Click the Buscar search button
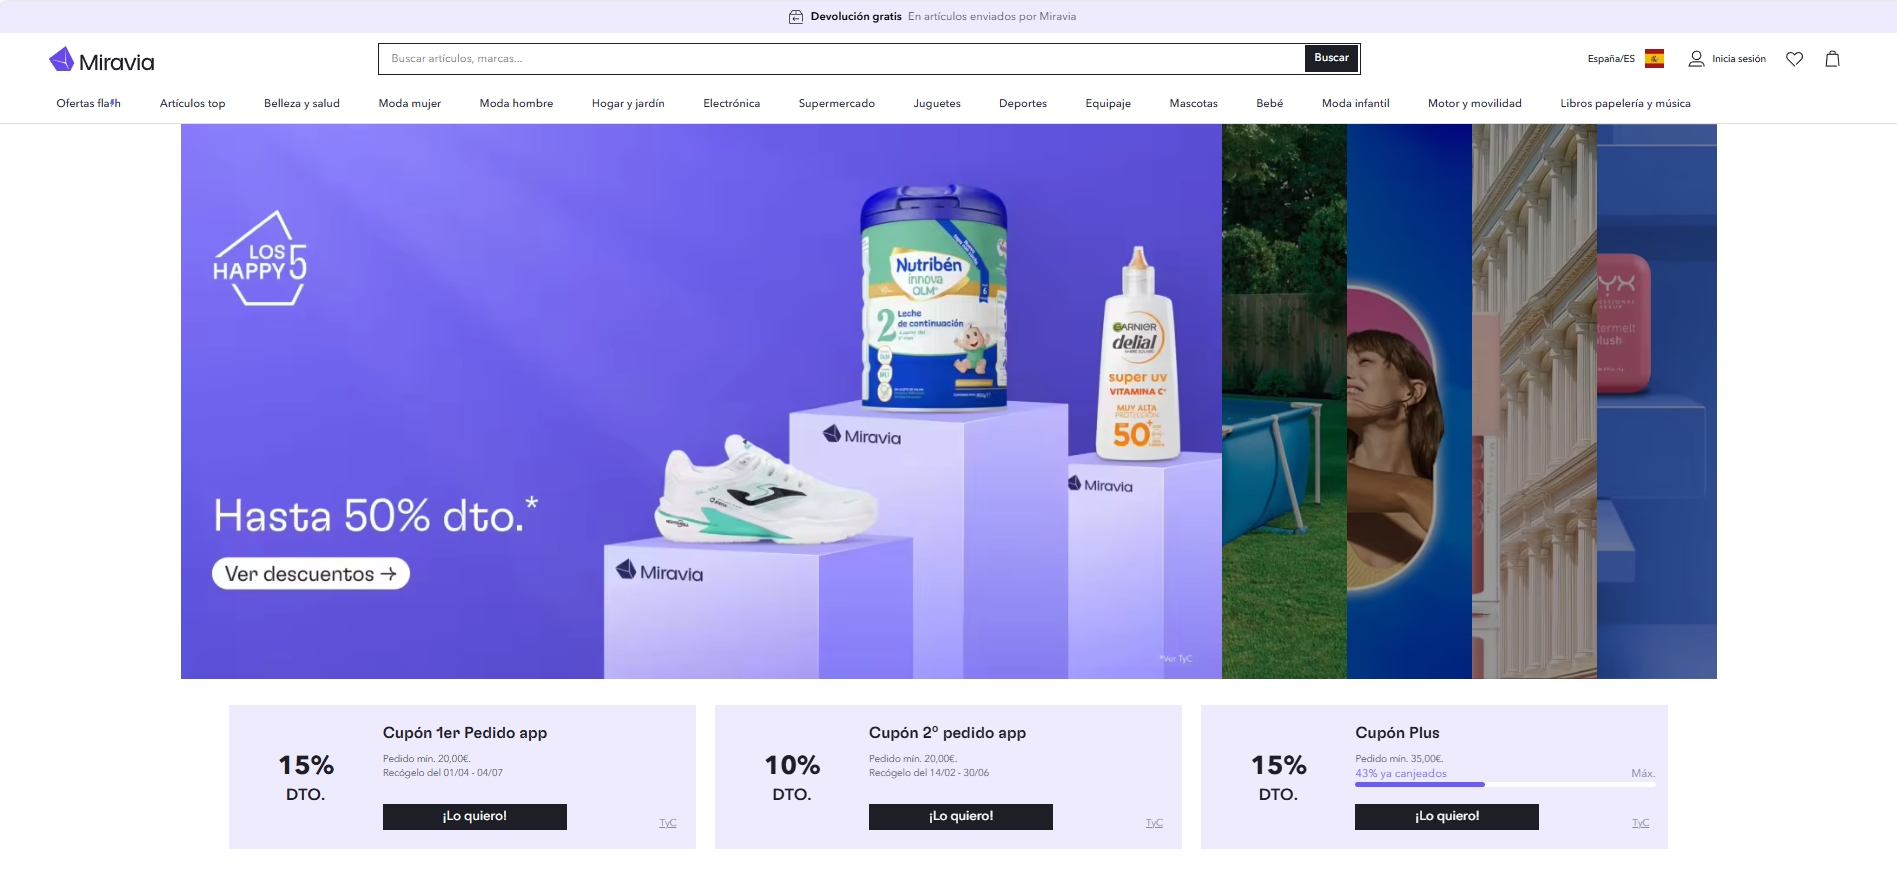Image resolution: width=1897 pixels, height=872 pixels. click(1331, 58)
